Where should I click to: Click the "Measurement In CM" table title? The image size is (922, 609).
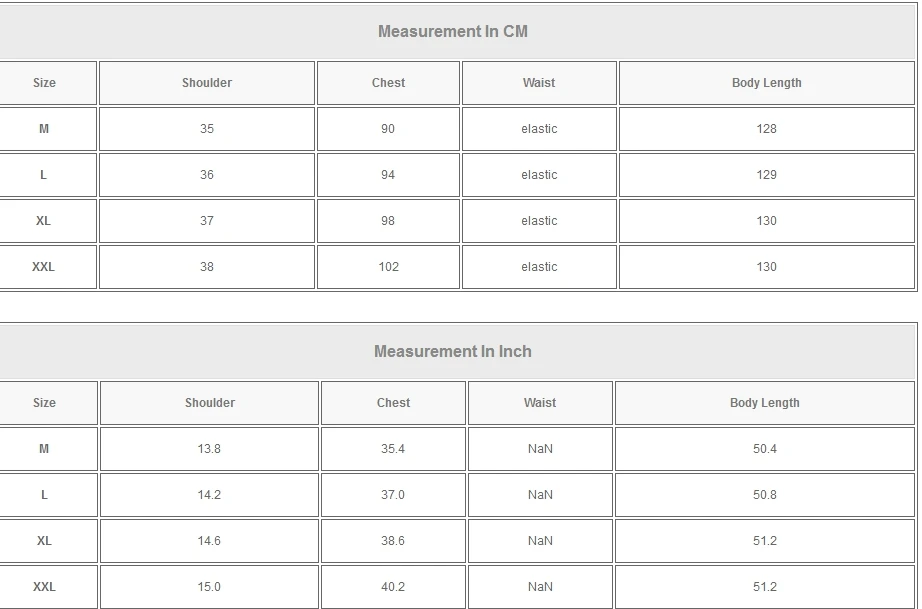pos(453,32)
